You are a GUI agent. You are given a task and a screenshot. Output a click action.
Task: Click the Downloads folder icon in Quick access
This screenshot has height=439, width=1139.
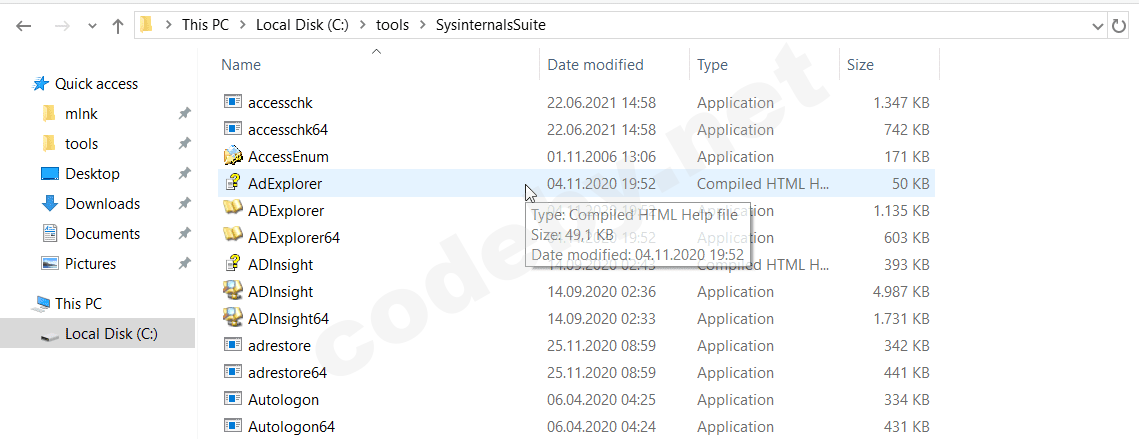pyautogui.click(x=50, y=203)
